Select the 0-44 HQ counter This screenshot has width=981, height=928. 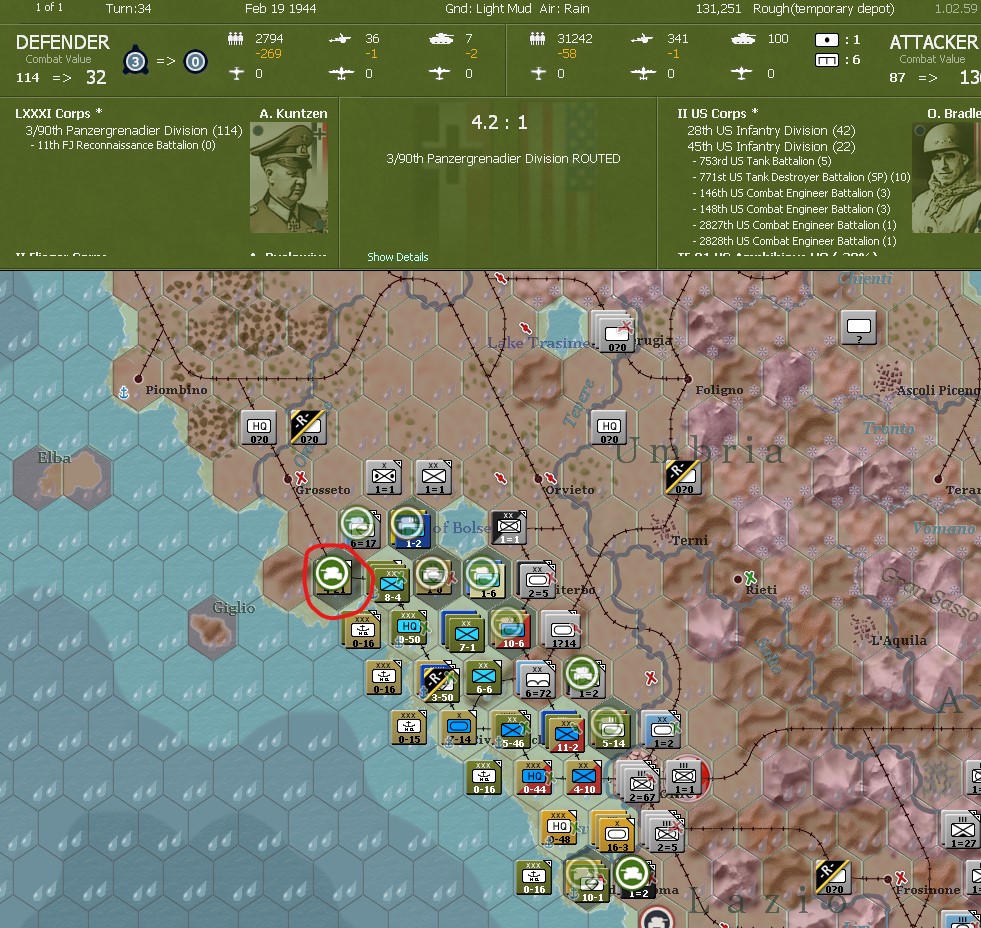[534, 778]
